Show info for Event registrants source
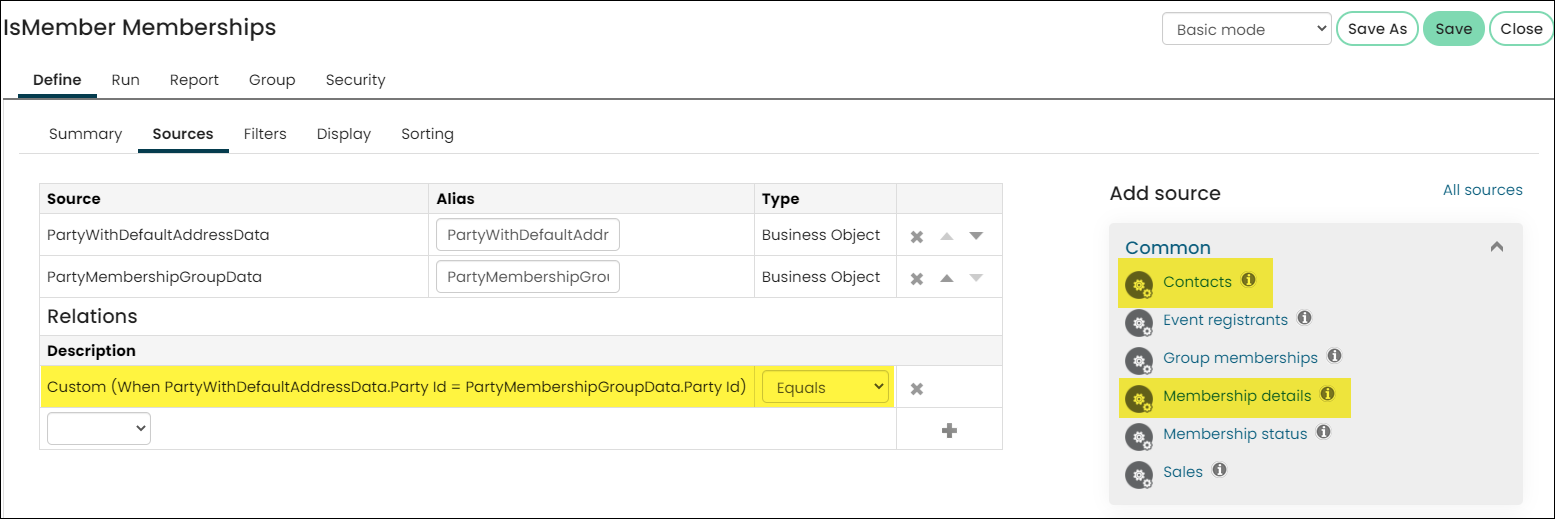Screen dimensions: 1555x519 tap(1304, 318)
